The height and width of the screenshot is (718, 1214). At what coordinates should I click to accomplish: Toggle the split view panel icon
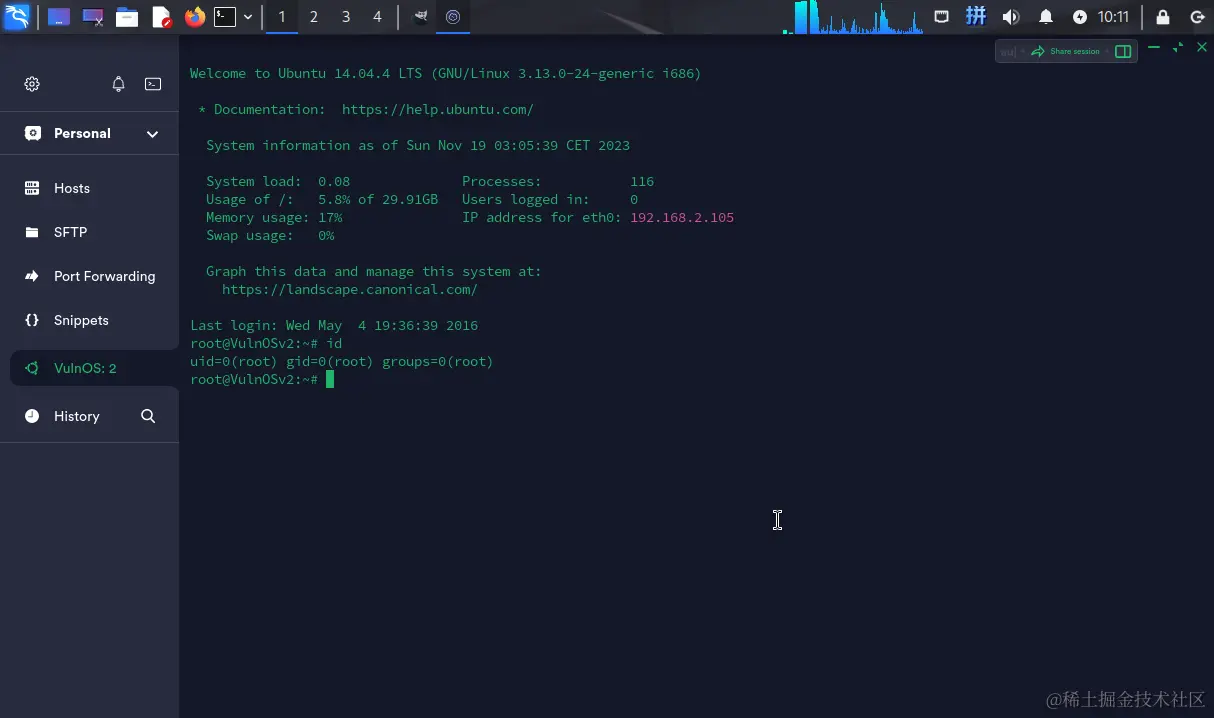tap(1123, 51)
